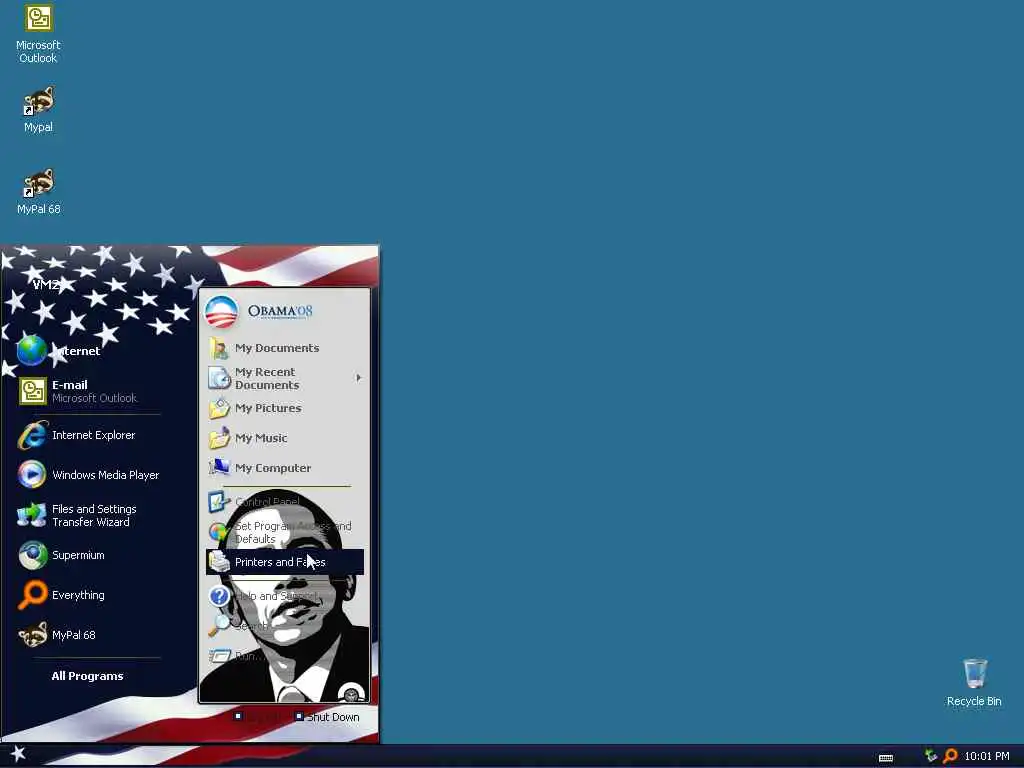This screenshot has width=1024, height=768.
Task: Click Safely Remove Hardware tray icon
Action: pyautogui.click(x=931, y=756)
